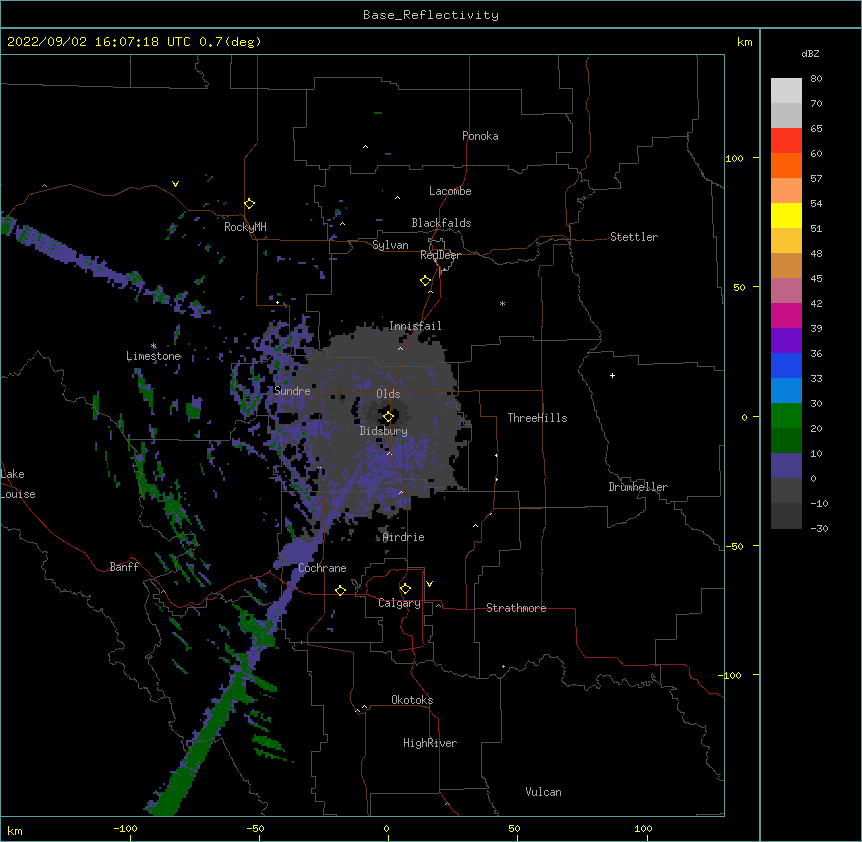Click the Innisfail city label

point(415,326)
